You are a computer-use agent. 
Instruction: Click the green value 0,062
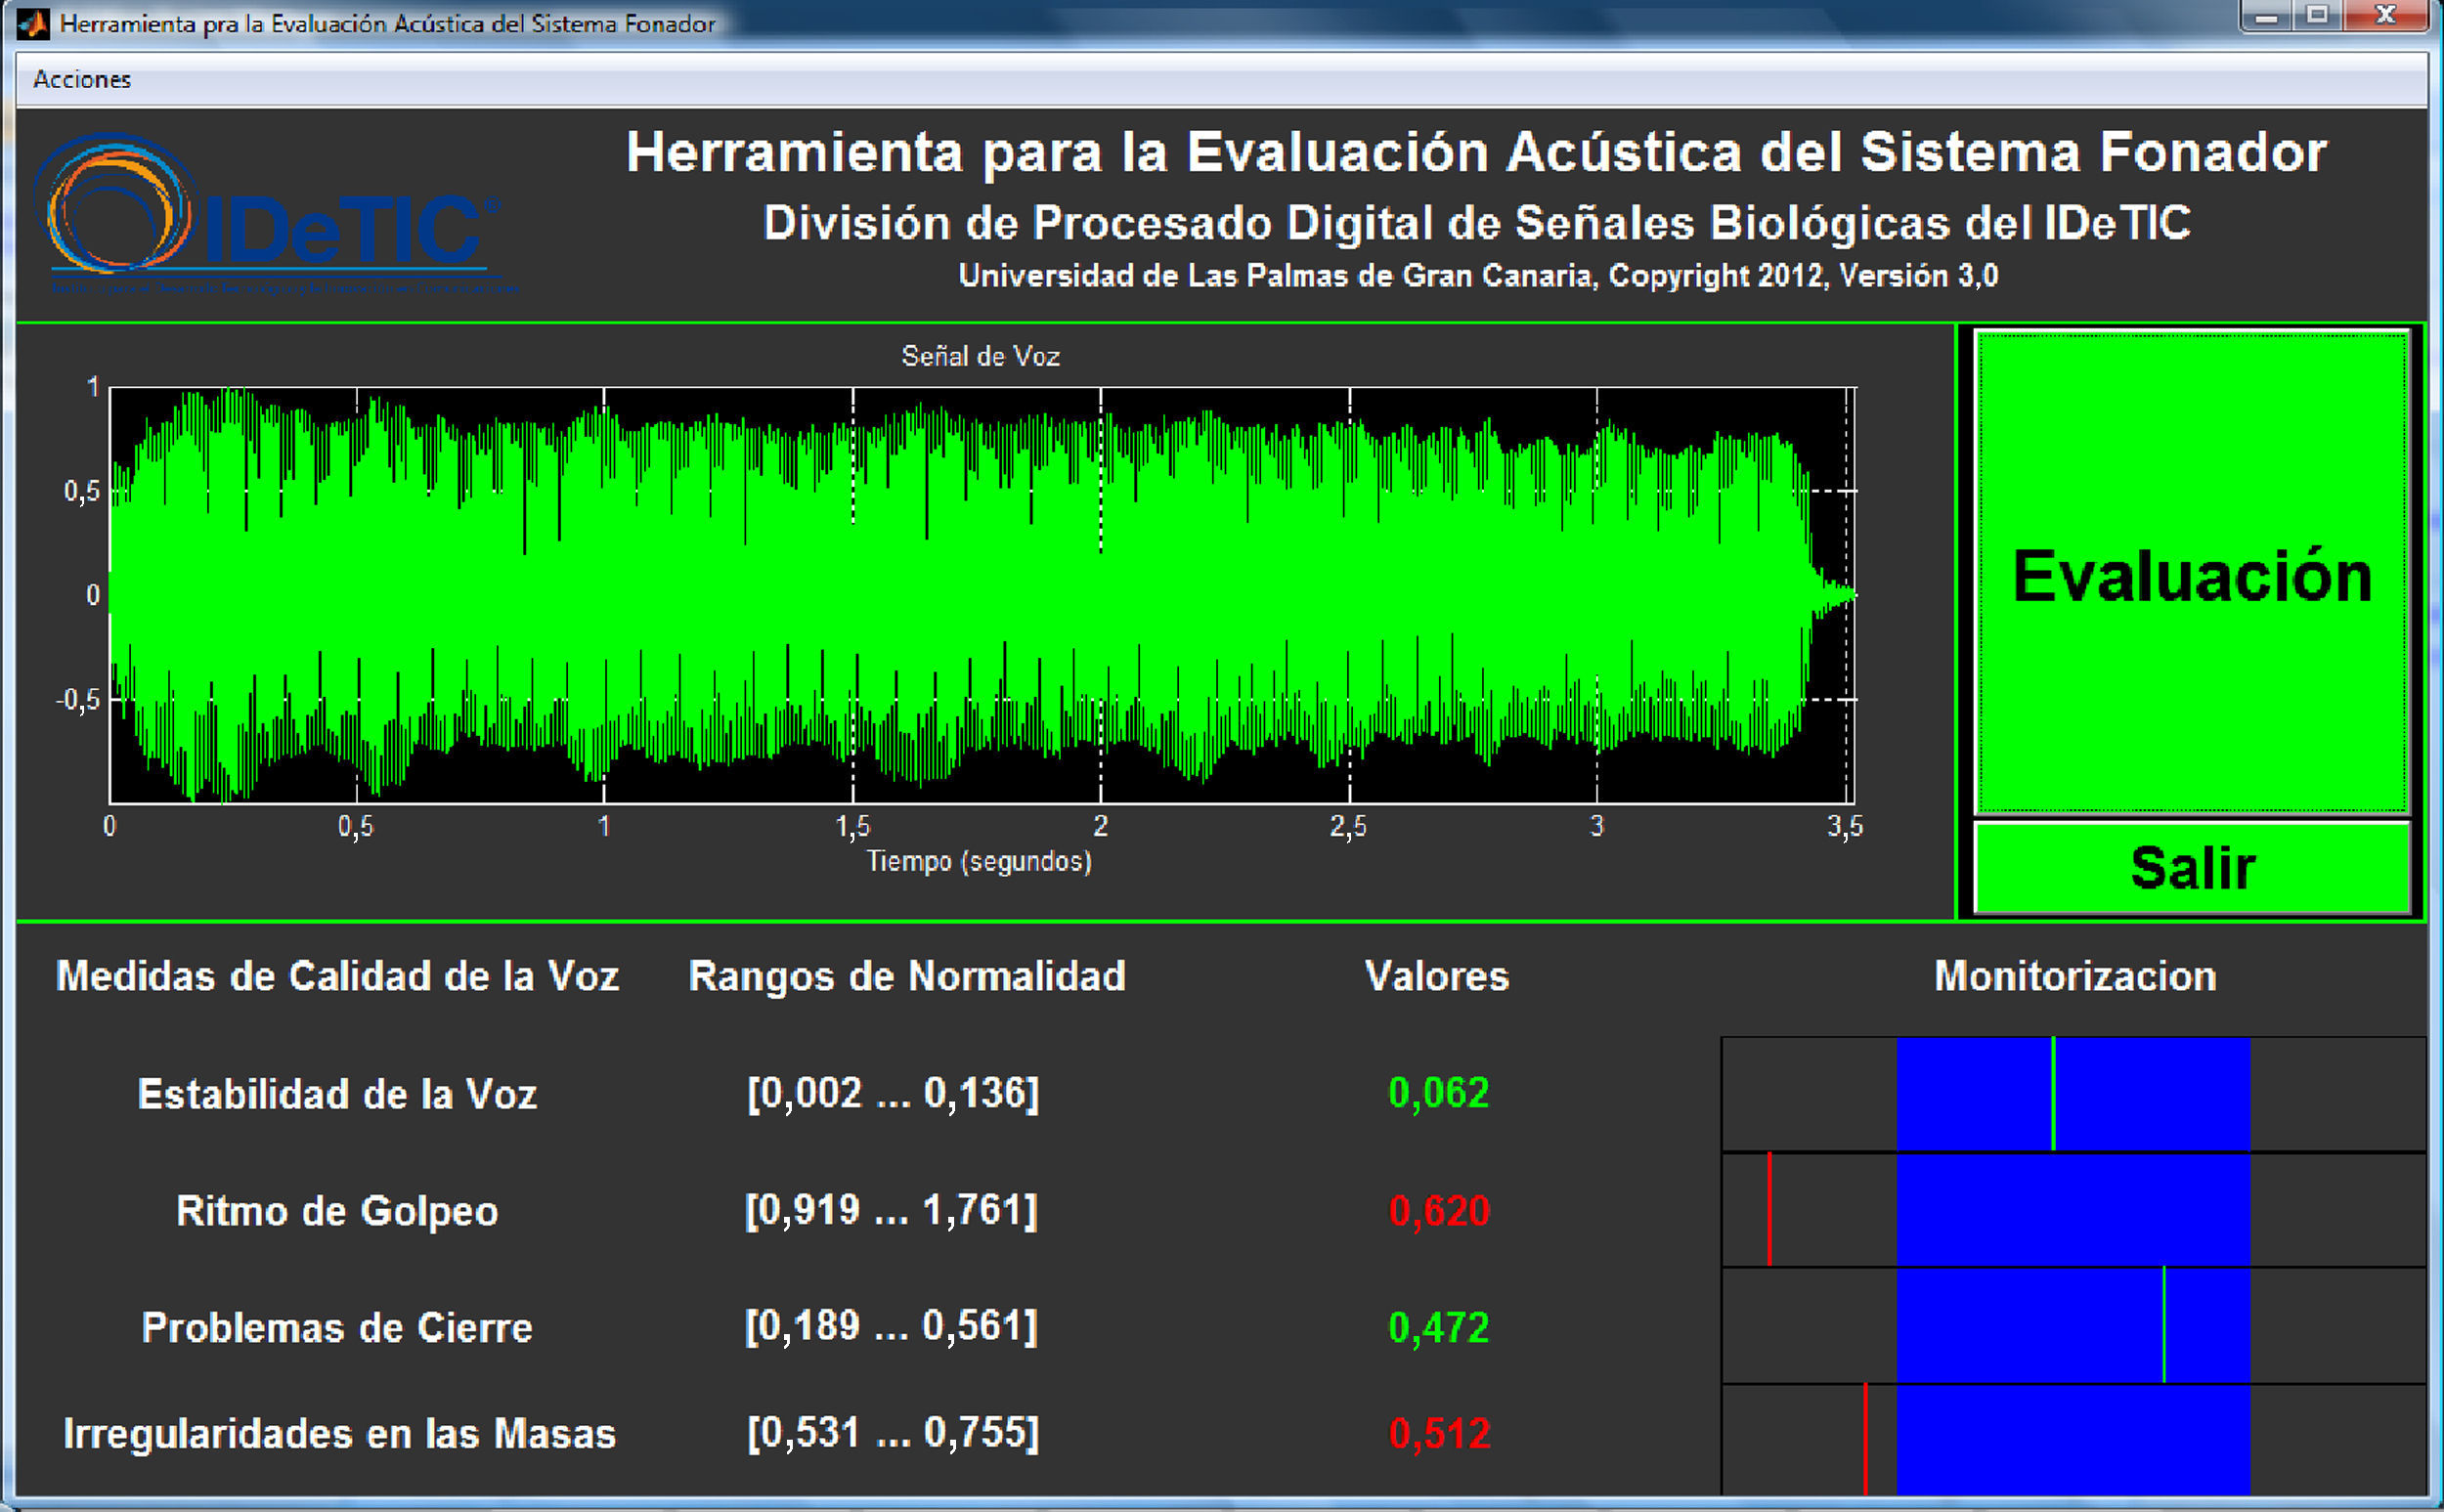(x=1438, y=1093)
